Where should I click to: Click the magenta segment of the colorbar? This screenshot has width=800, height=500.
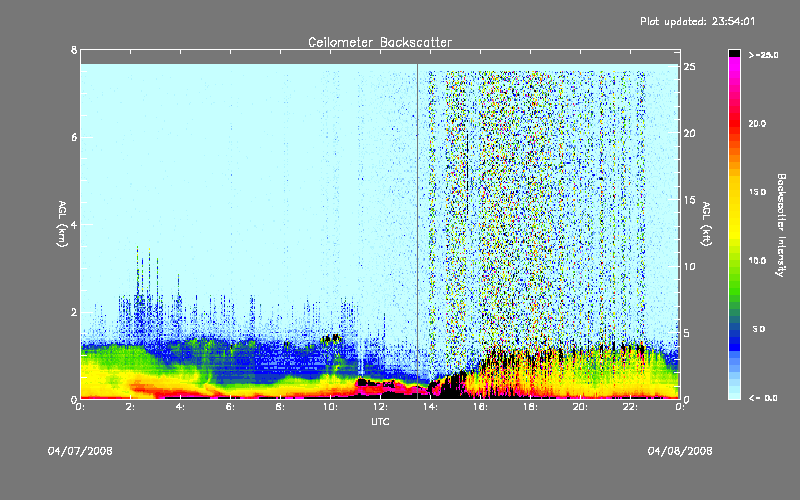pos(734,66)
